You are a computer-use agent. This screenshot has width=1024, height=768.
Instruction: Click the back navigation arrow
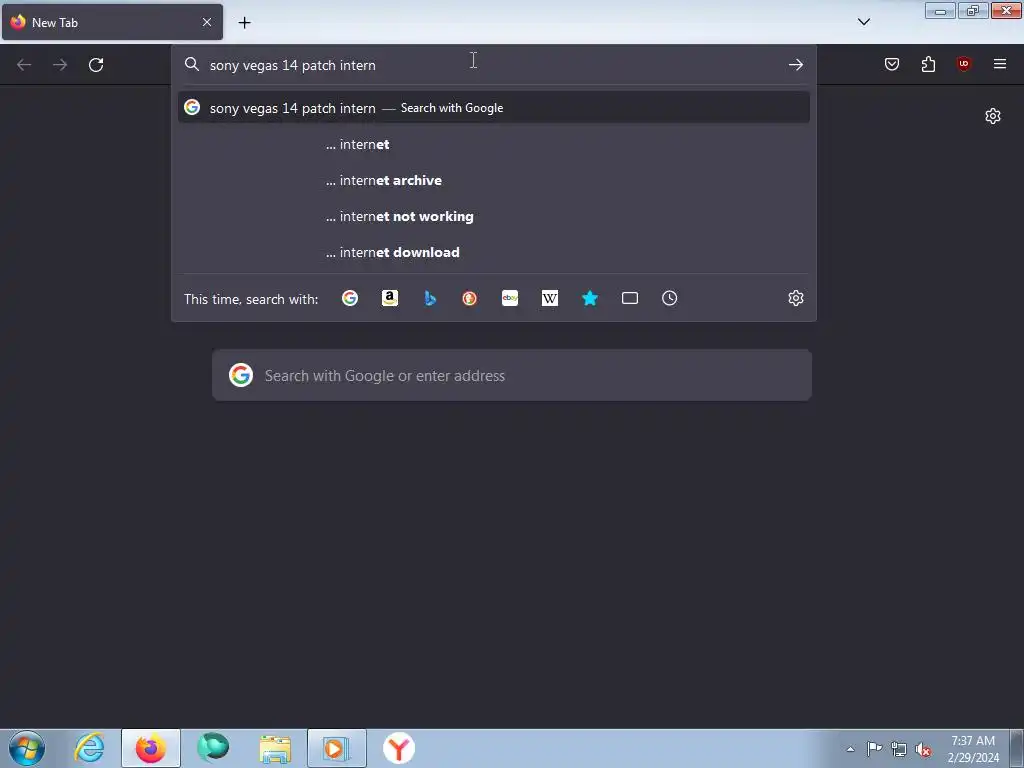(x=24, y=65)
